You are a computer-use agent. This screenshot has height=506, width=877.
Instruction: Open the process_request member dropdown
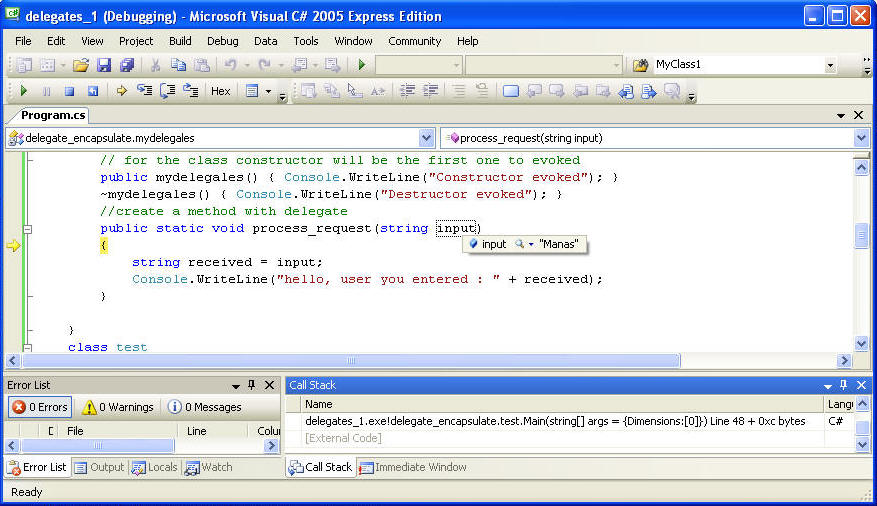861,138
